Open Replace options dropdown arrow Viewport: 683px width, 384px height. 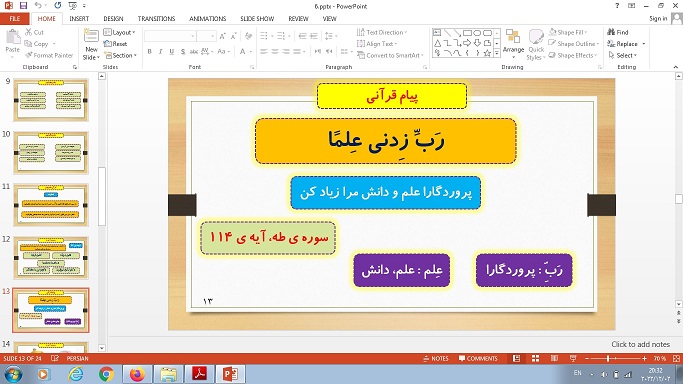click(644, 44)
